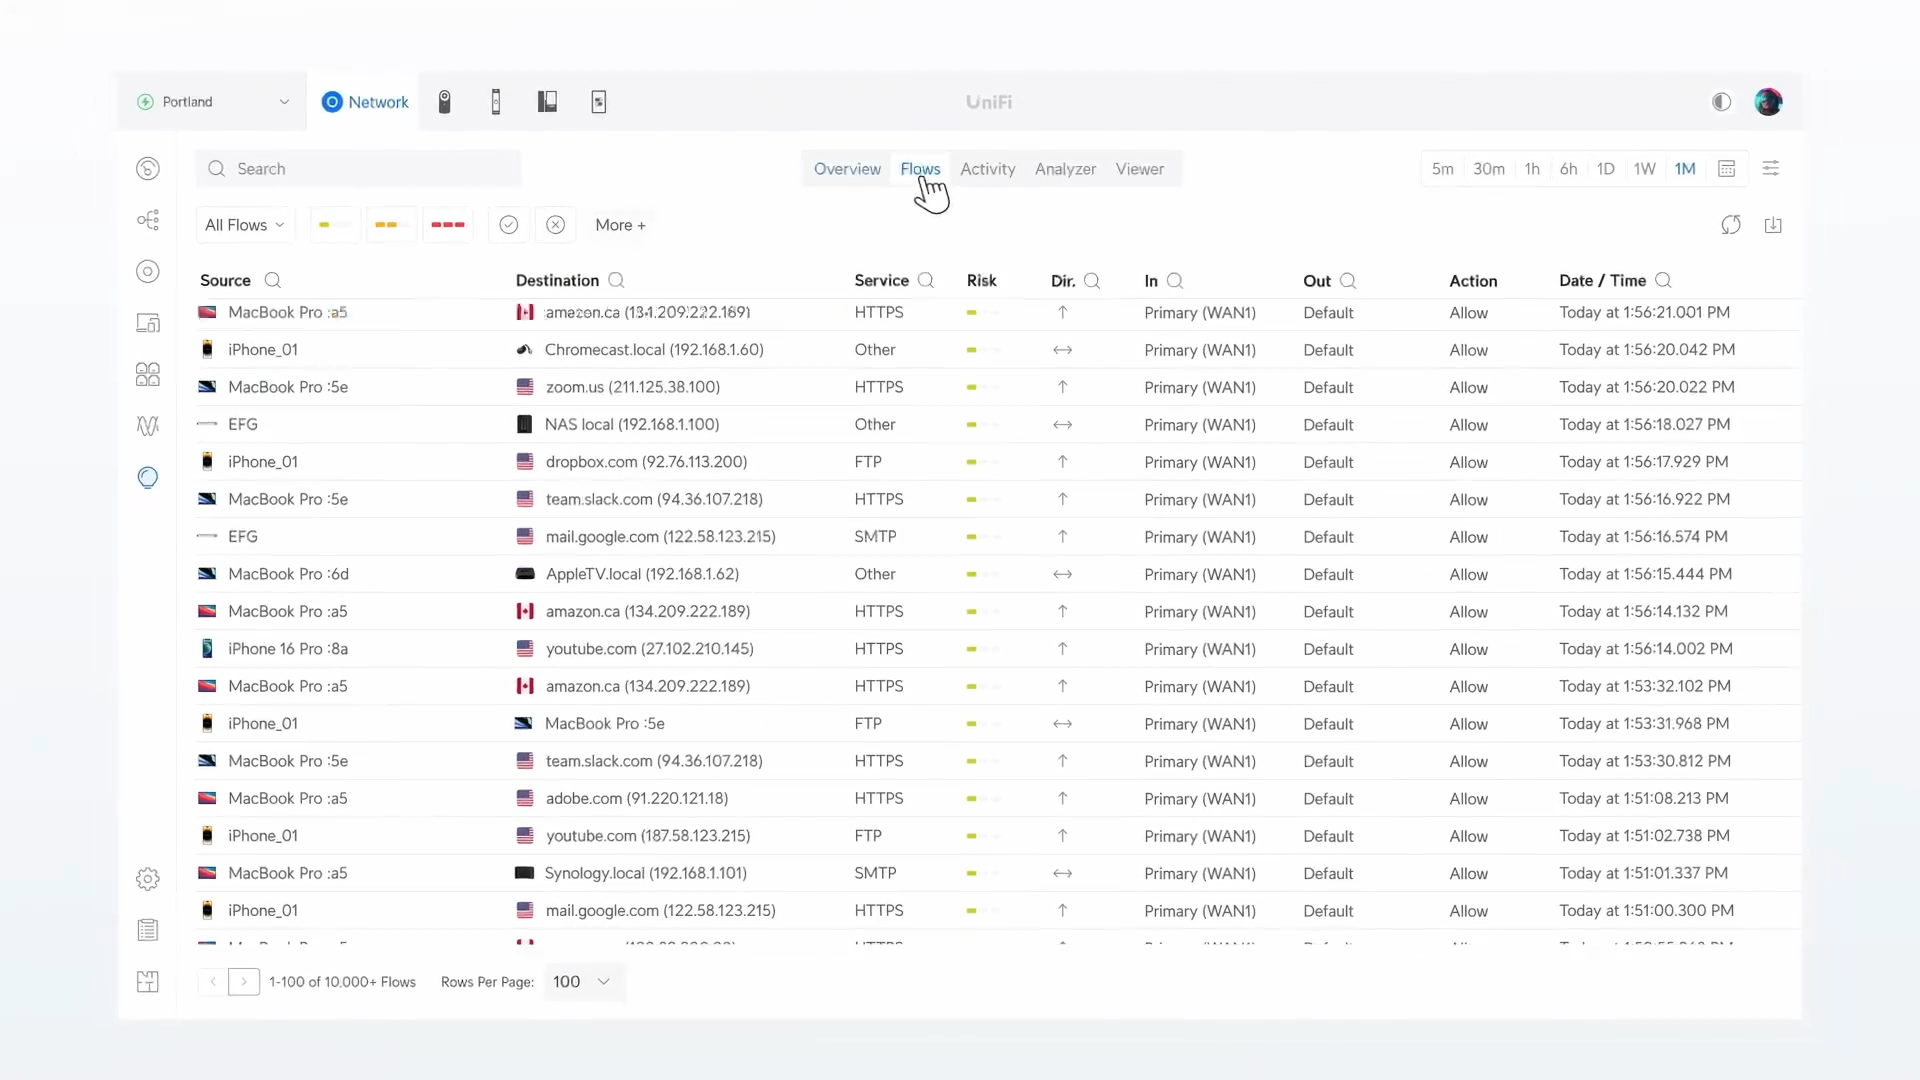1920x1080 pixels.
Task: Go to the next page of flows
Action: click(x=244, y=982)
